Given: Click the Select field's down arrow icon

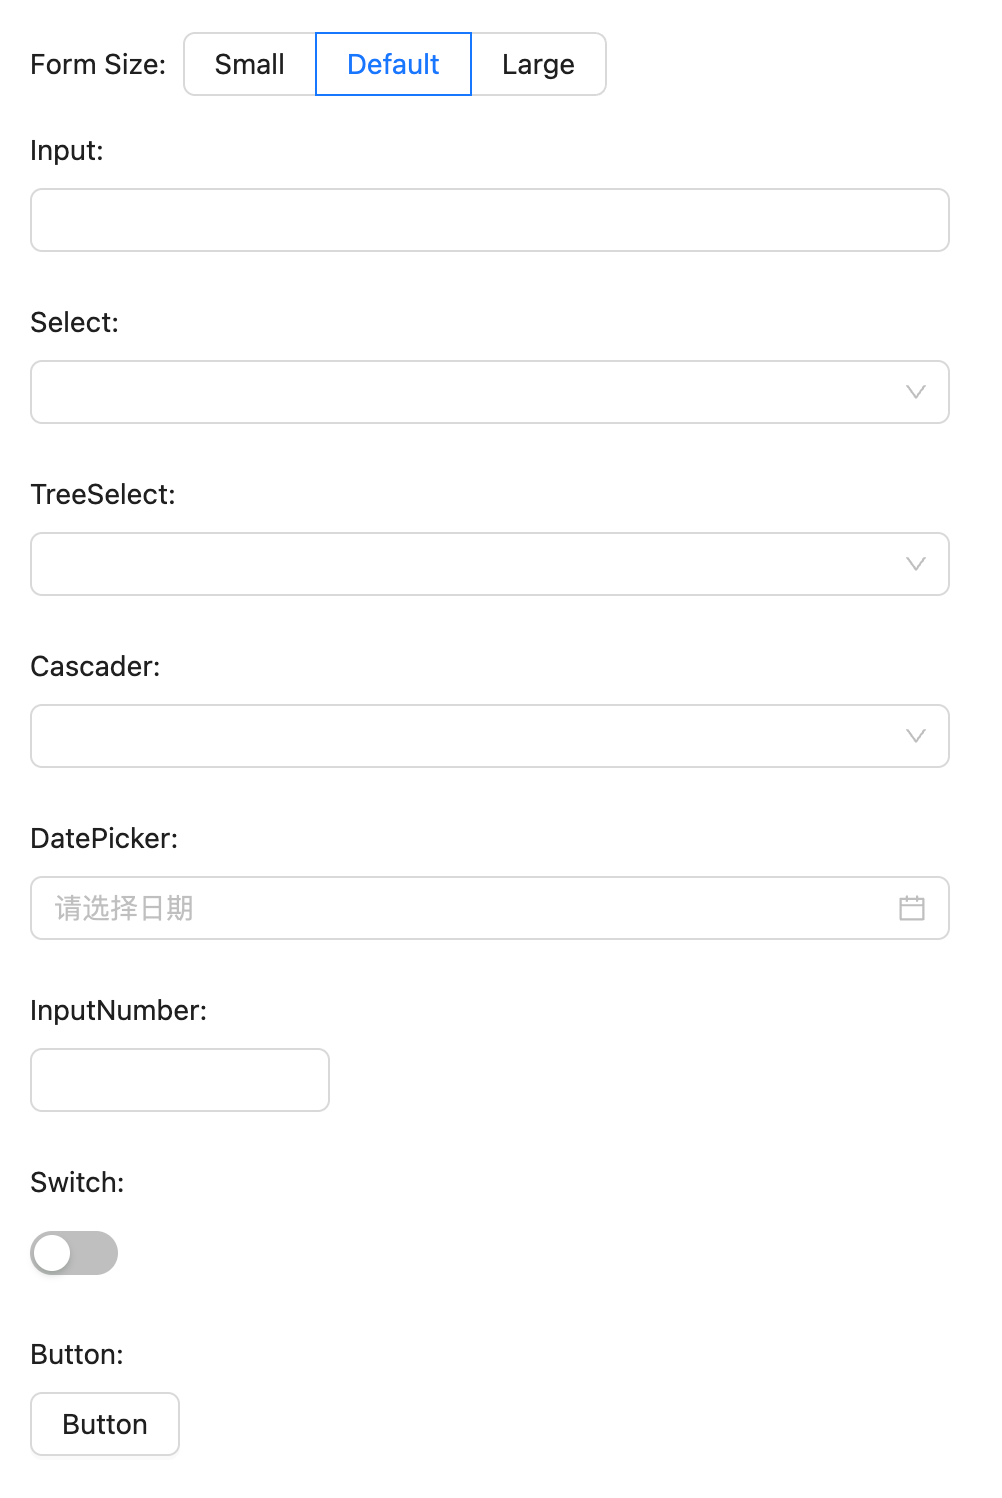Looking at the screenshot, I should [915, 392].
